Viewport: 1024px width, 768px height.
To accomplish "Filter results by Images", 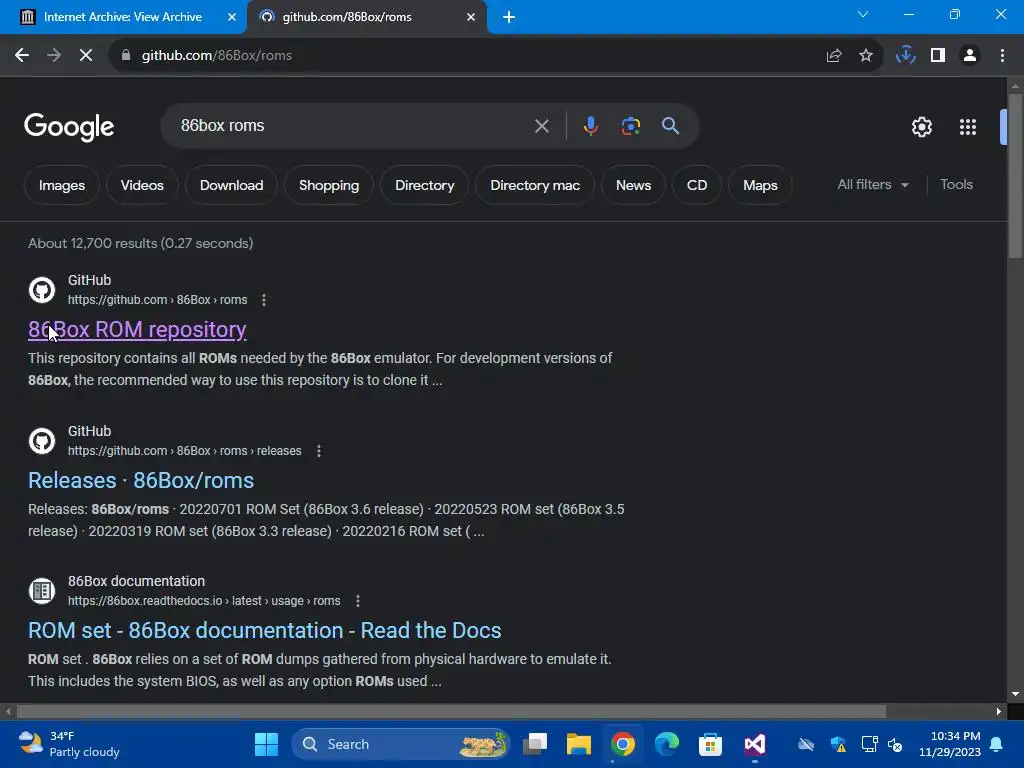I will (x=61, y=185).
